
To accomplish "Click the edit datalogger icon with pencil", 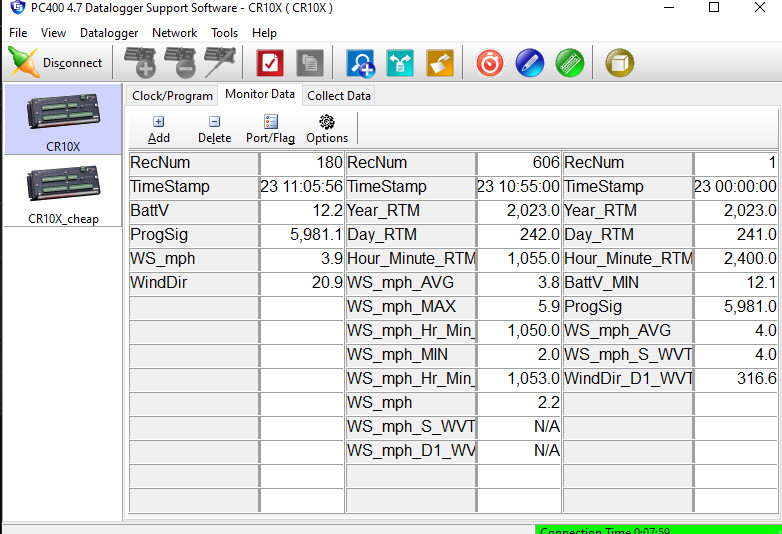I will click(x=219, y=63).
